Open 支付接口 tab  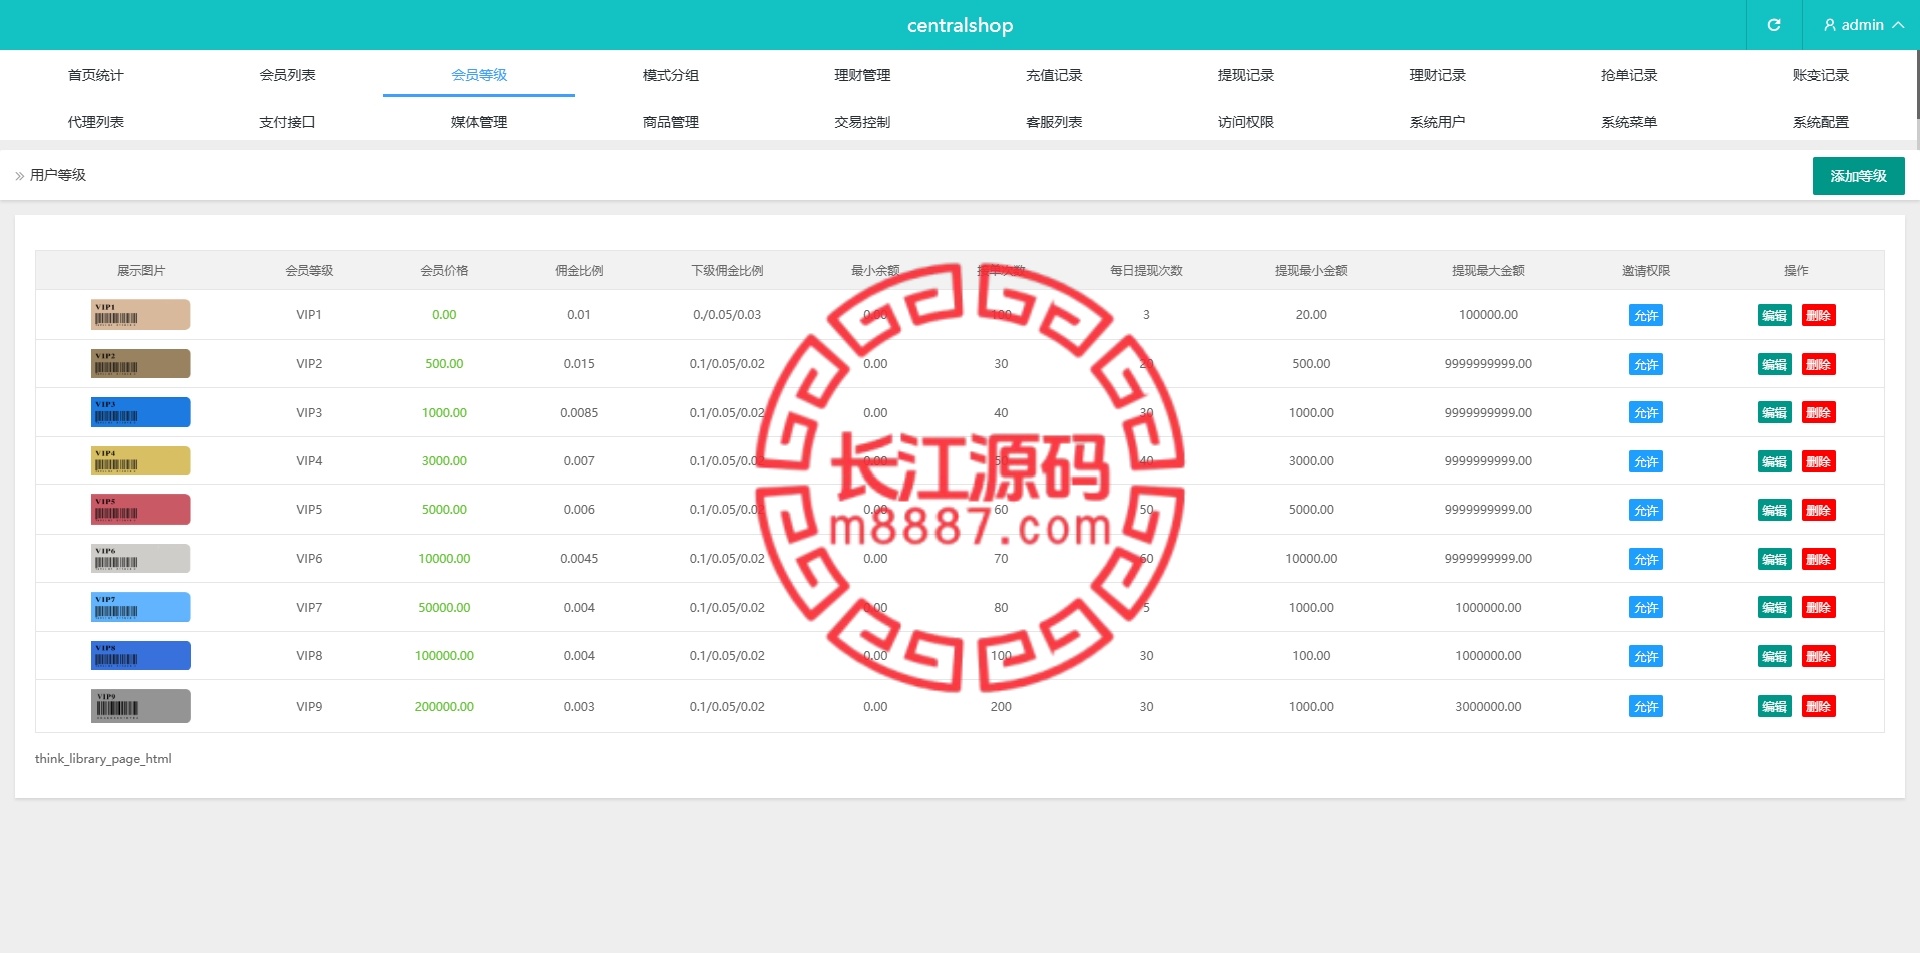[x=287, y=122]
